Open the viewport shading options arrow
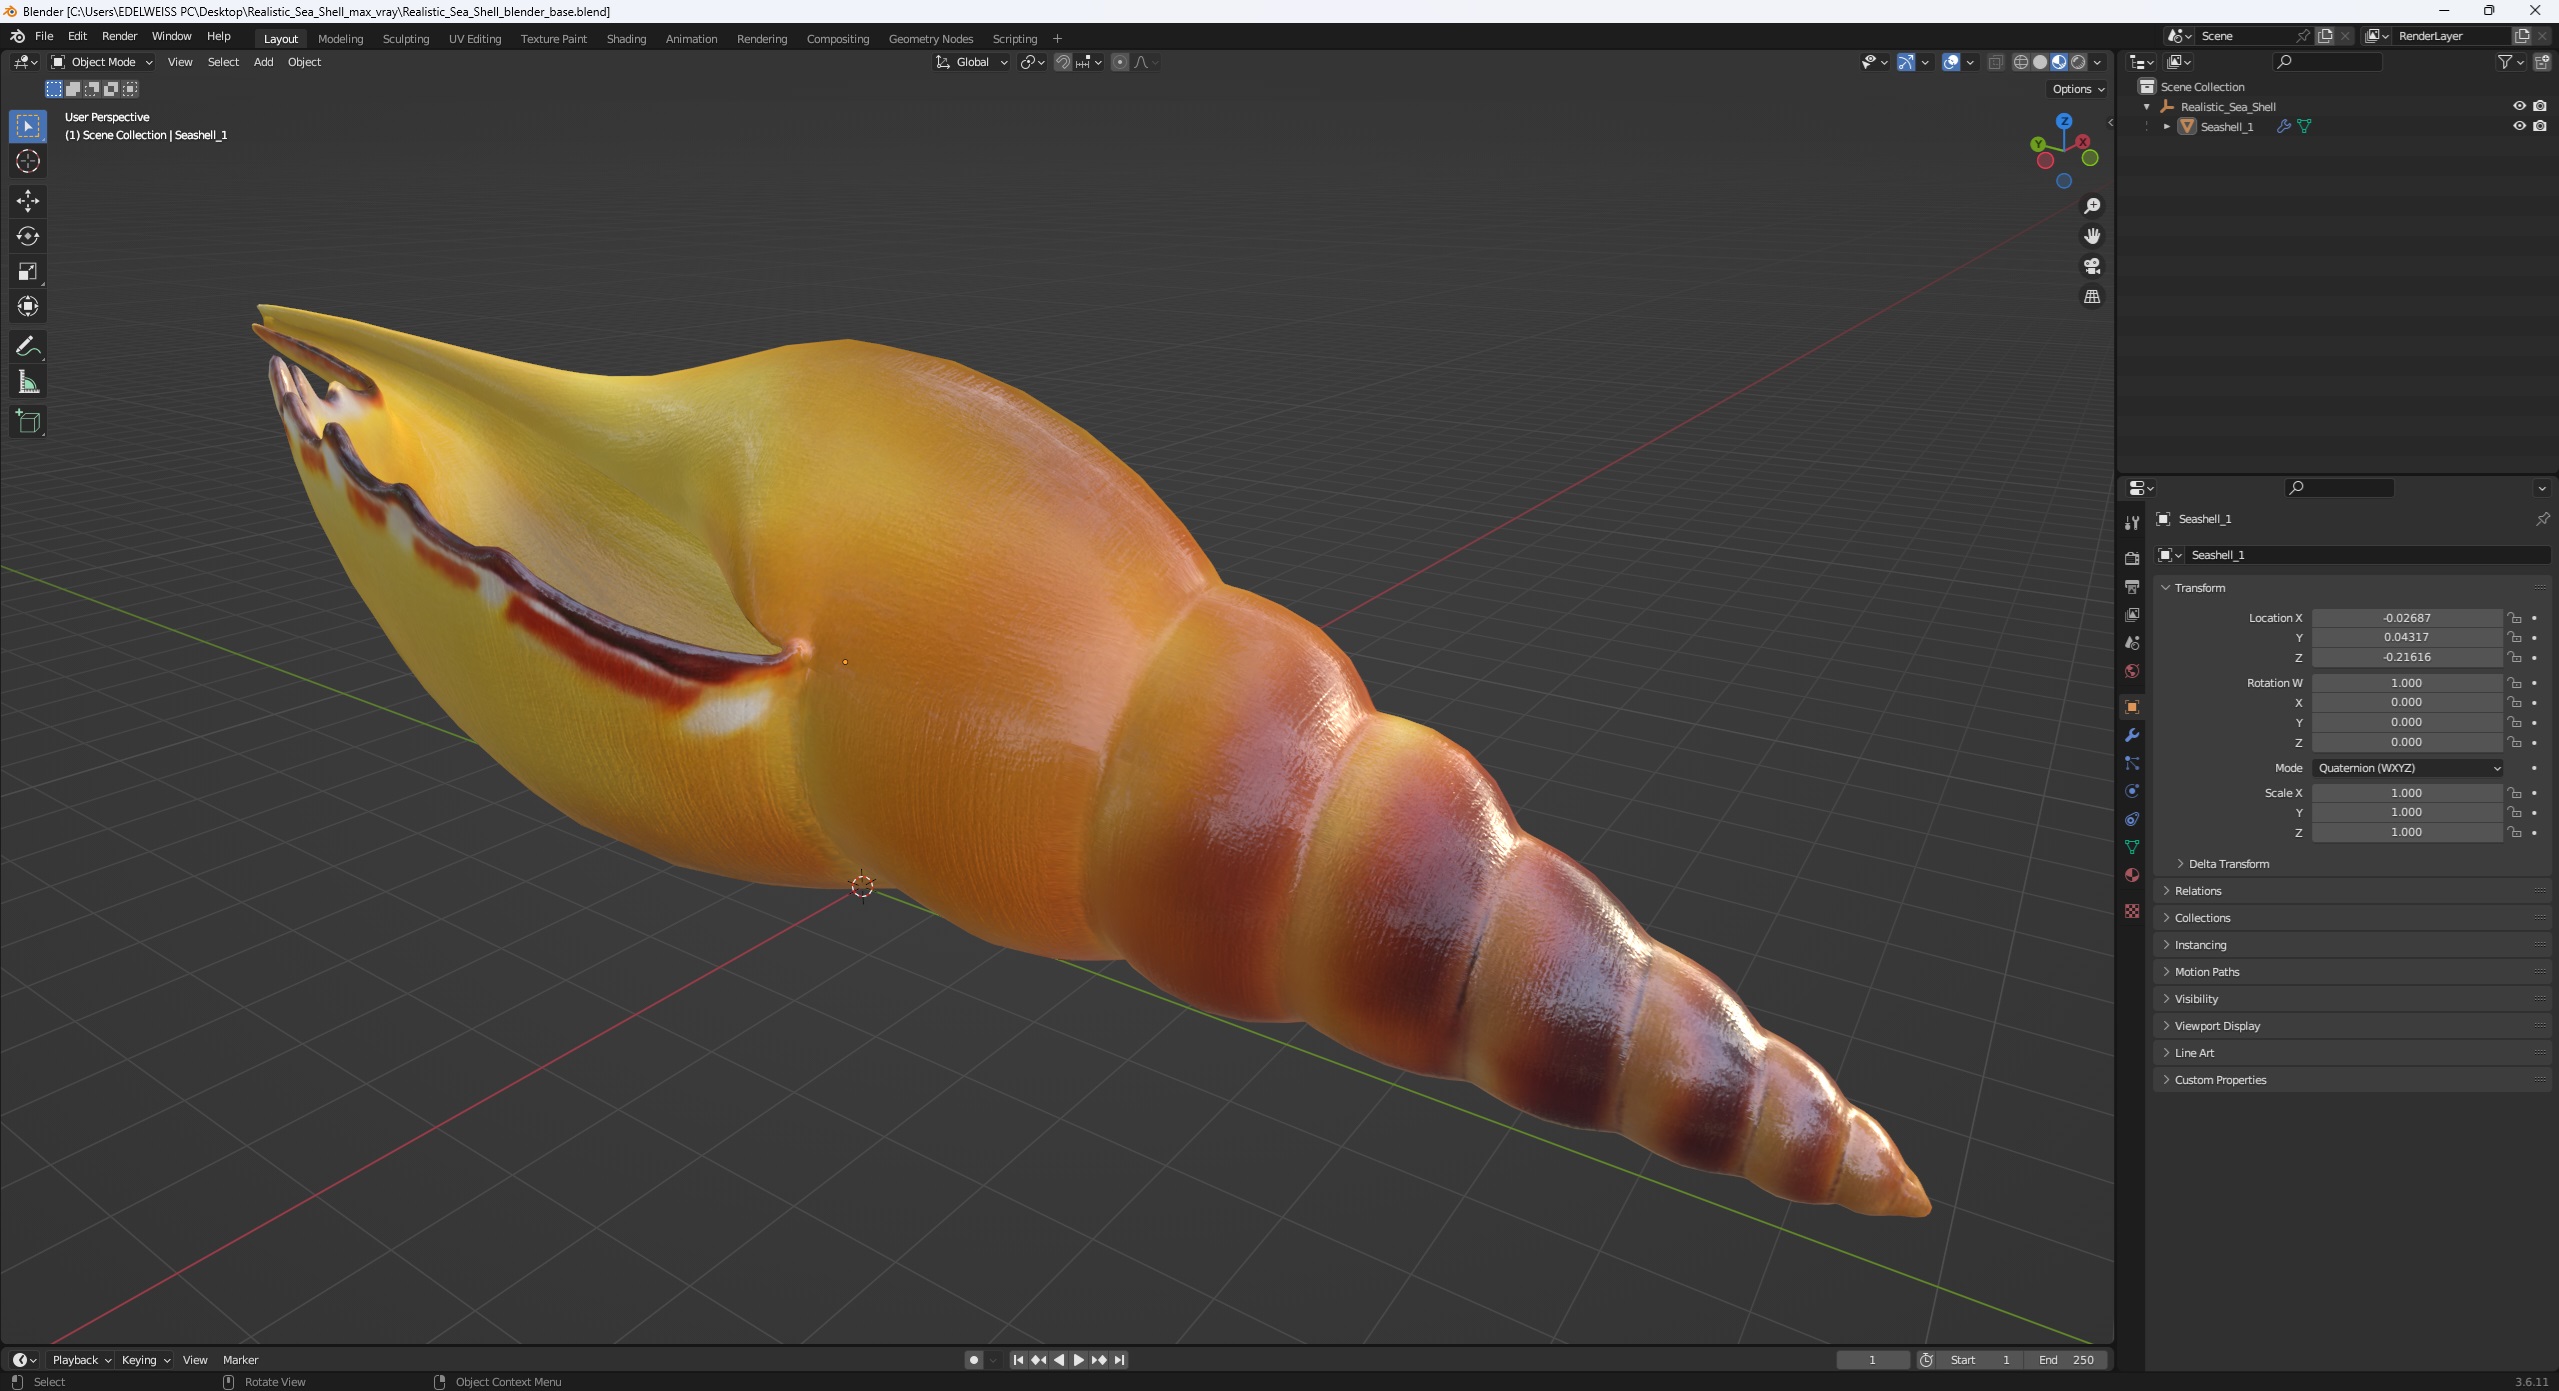Image resolution: width=2559 pixels, height=1391 pixels. (x=2098, y=62)
